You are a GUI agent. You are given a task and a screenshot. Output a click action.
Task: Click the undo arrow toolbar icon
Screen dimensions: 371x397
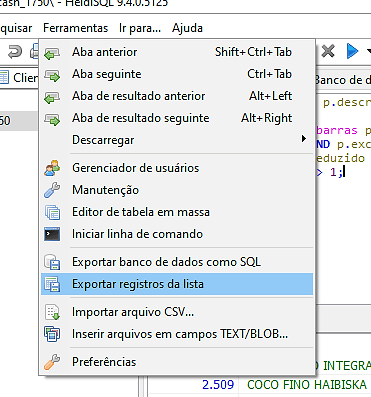click(x=15, y=52)
